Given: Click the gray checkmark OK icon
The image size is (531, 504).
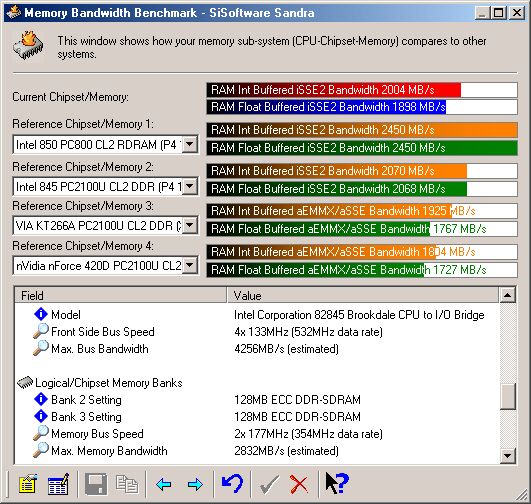Looking at the screenshot, I should point(270,484).
